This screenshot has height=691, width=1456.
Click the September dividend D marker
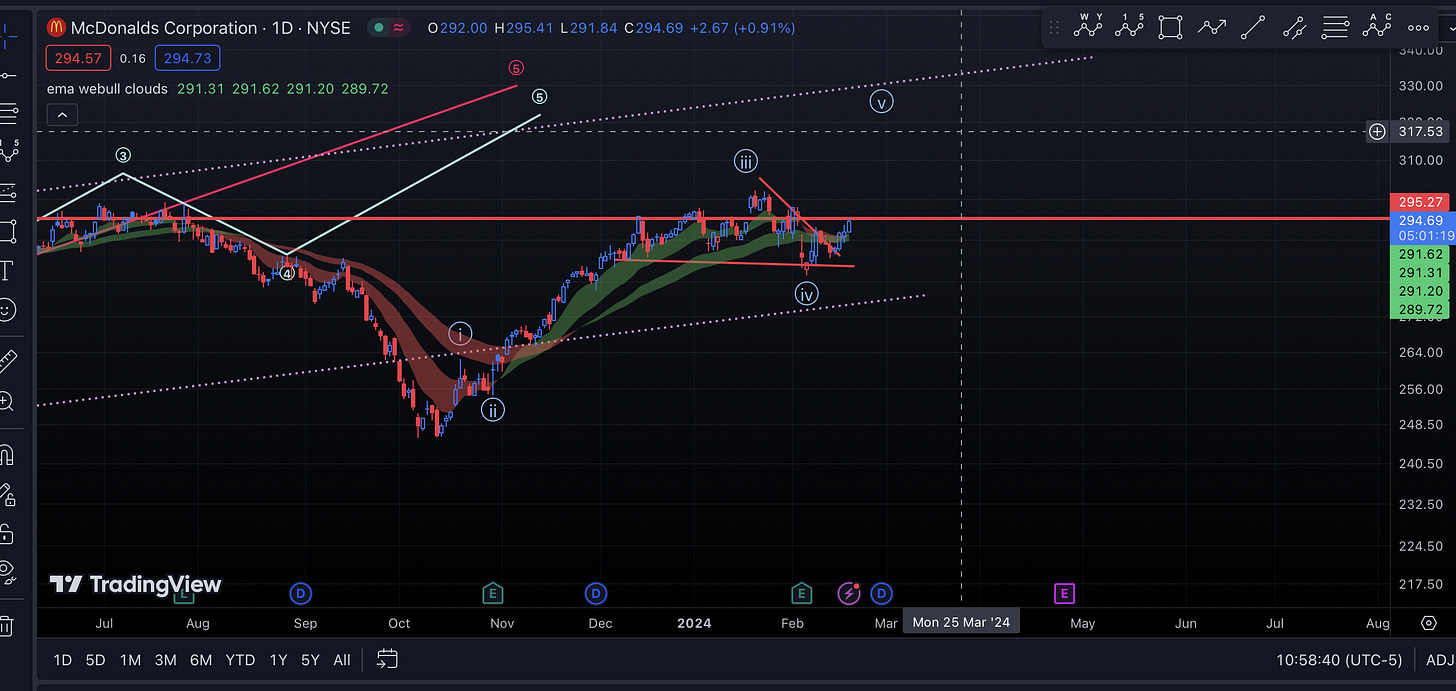[x=301, y=594]
